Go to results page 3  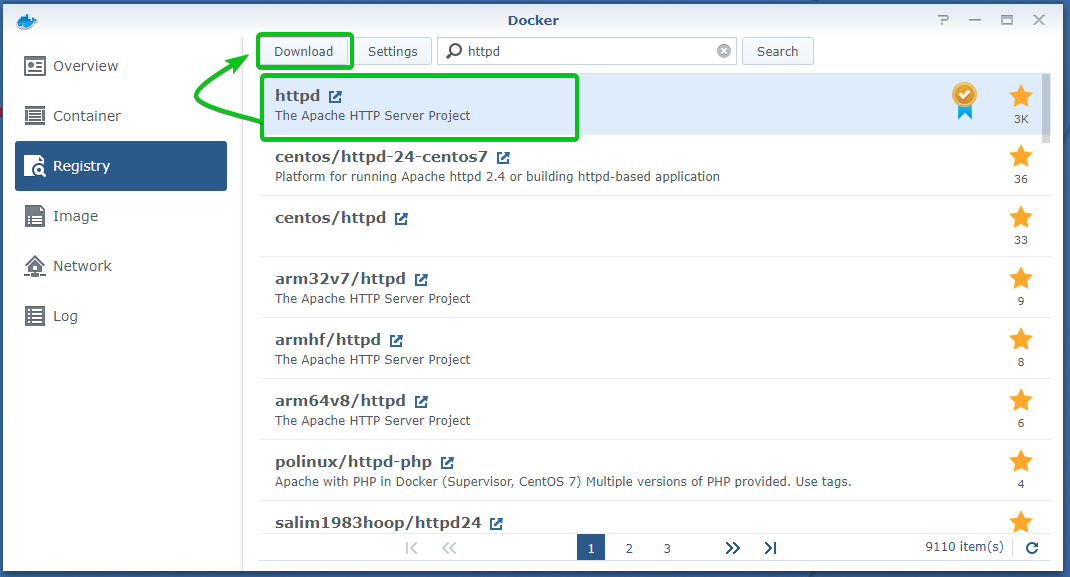[x=667, y=548]
